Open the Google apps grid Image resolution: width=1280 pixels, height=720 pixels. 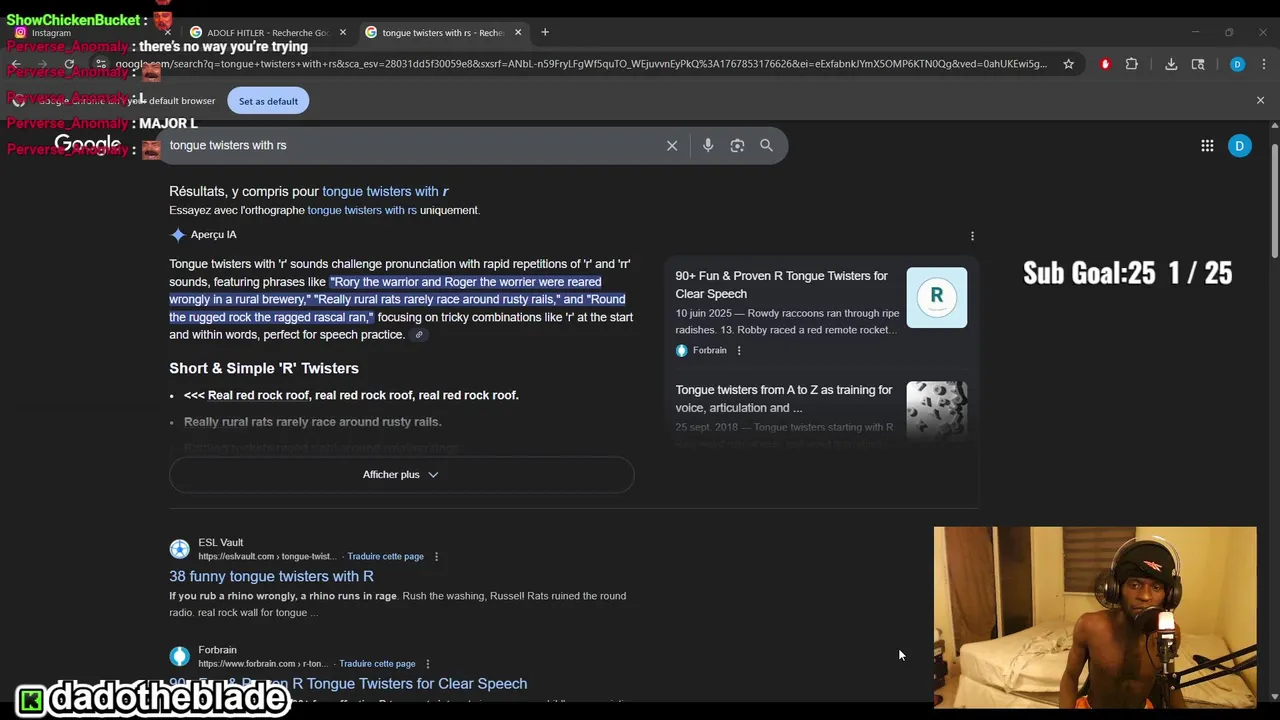(1207, 146)
